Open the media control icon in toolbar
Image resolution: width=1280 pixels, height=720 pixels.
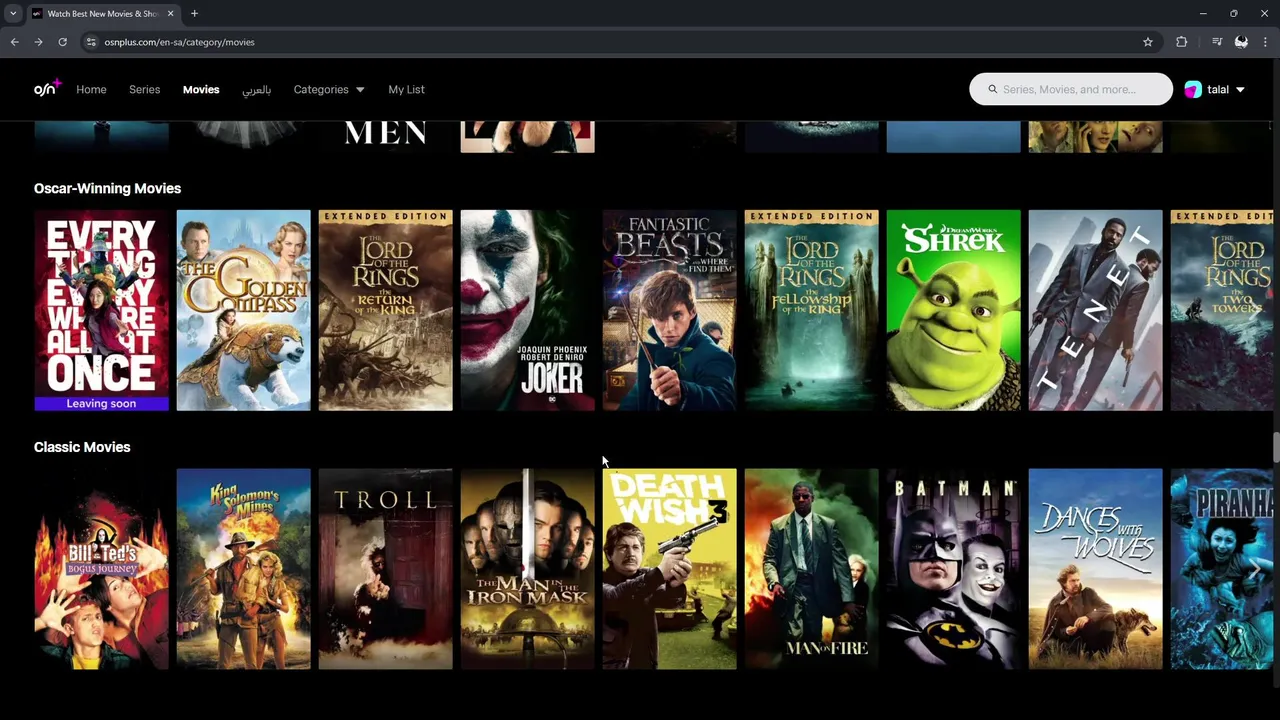[1217, 42]
